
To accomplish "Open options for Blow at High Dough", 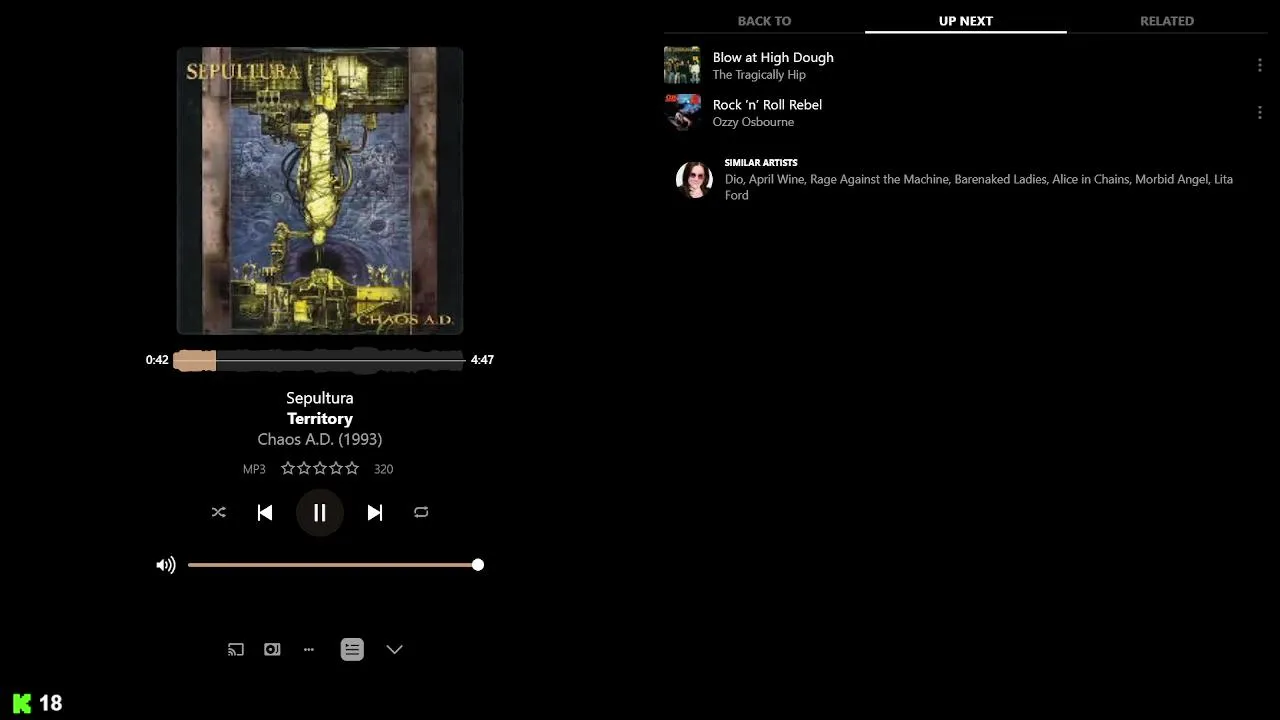I will point(1259,65).
